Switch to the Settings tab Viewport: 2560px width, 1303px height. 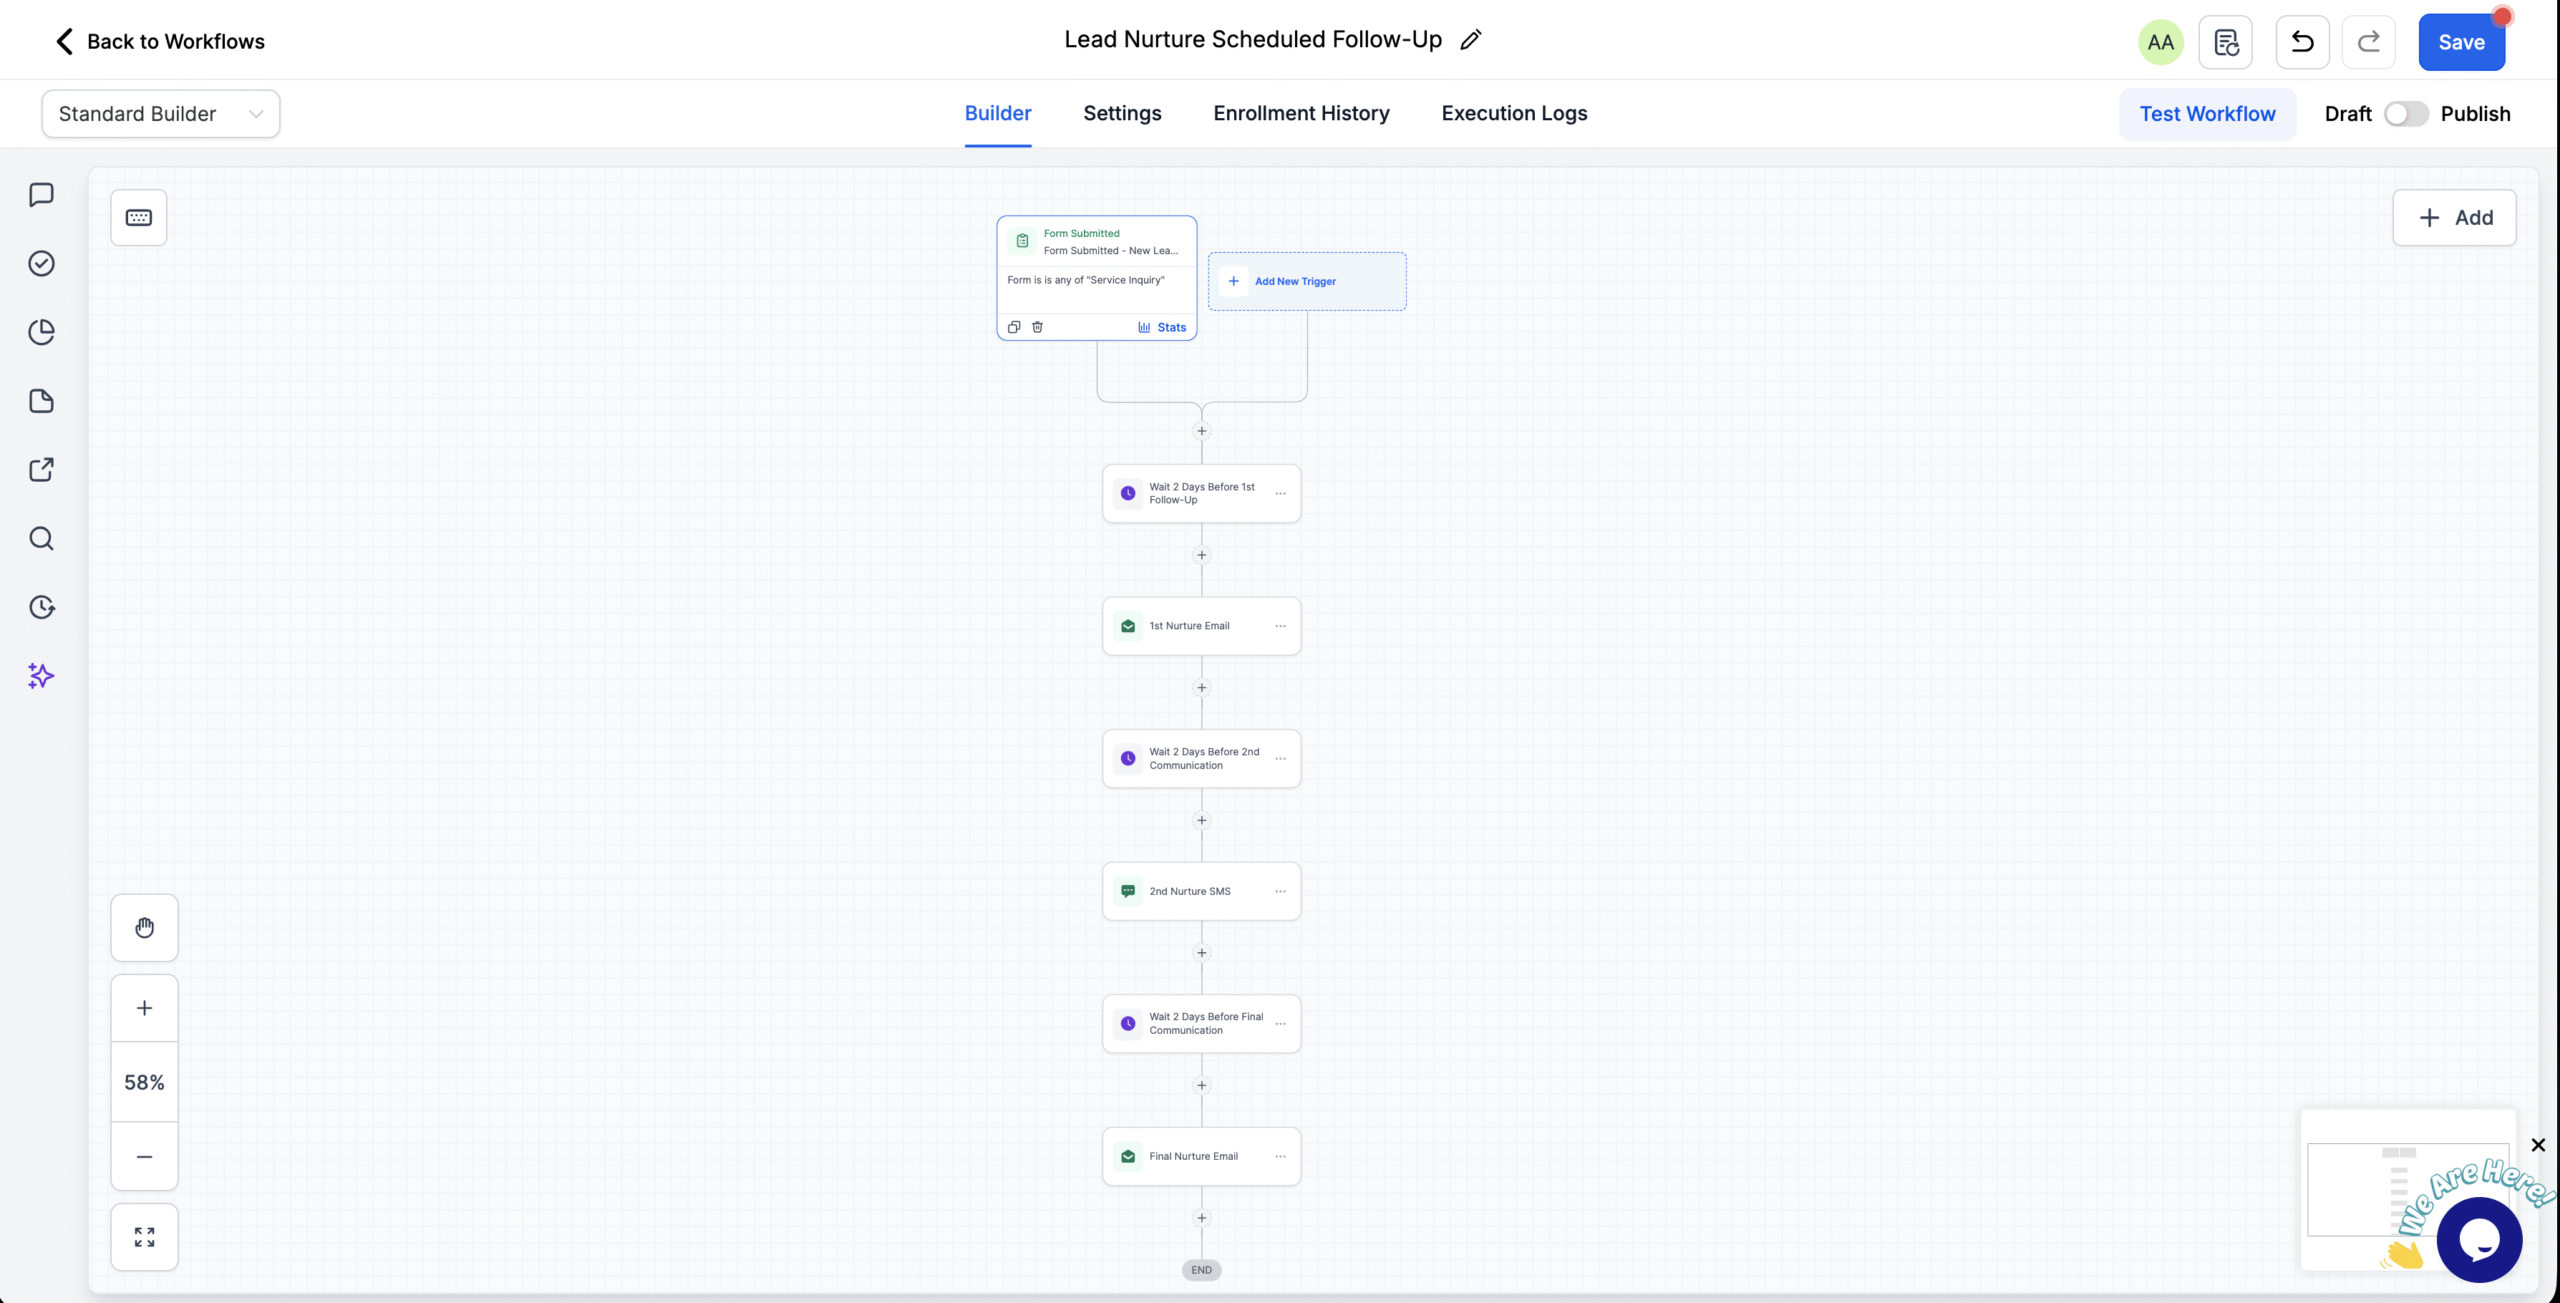1122,113
